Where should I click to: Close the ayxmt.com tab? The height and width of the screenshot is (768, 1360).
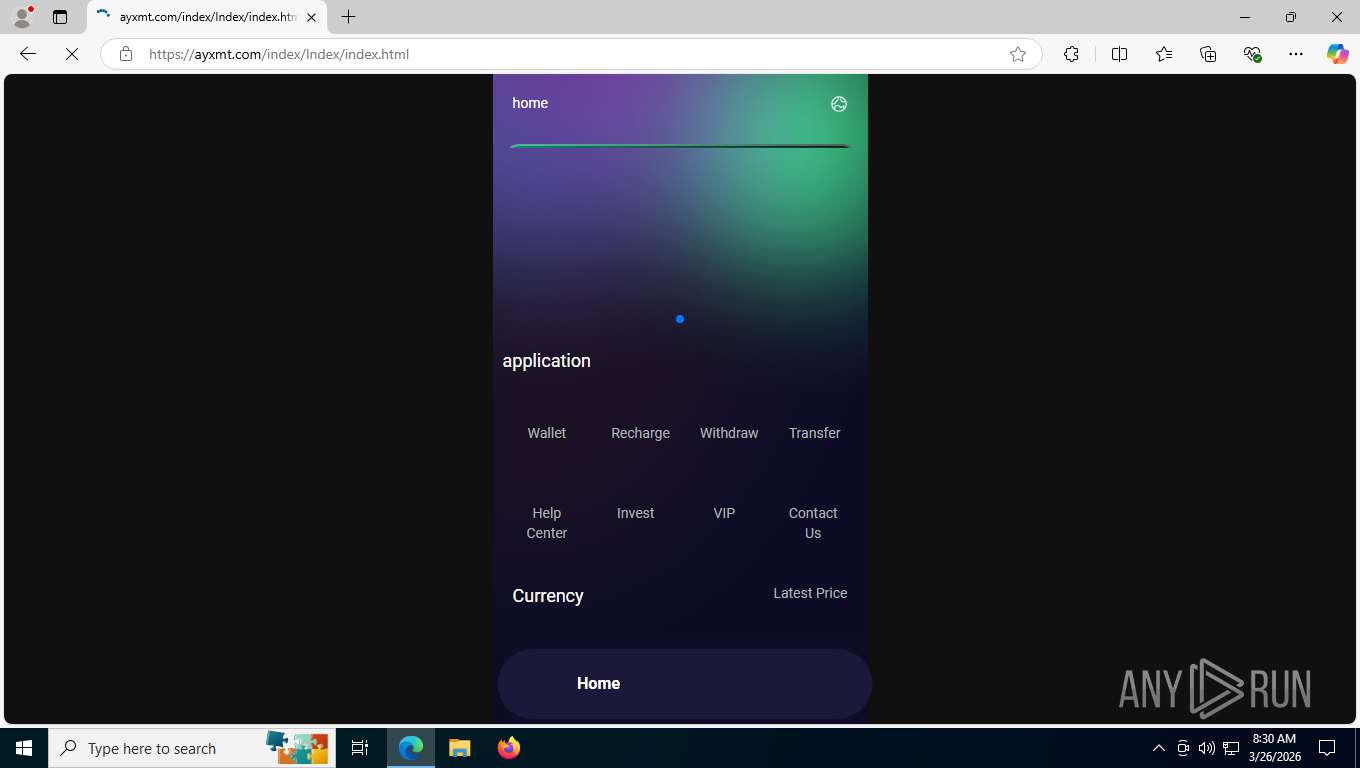point(311,17)
